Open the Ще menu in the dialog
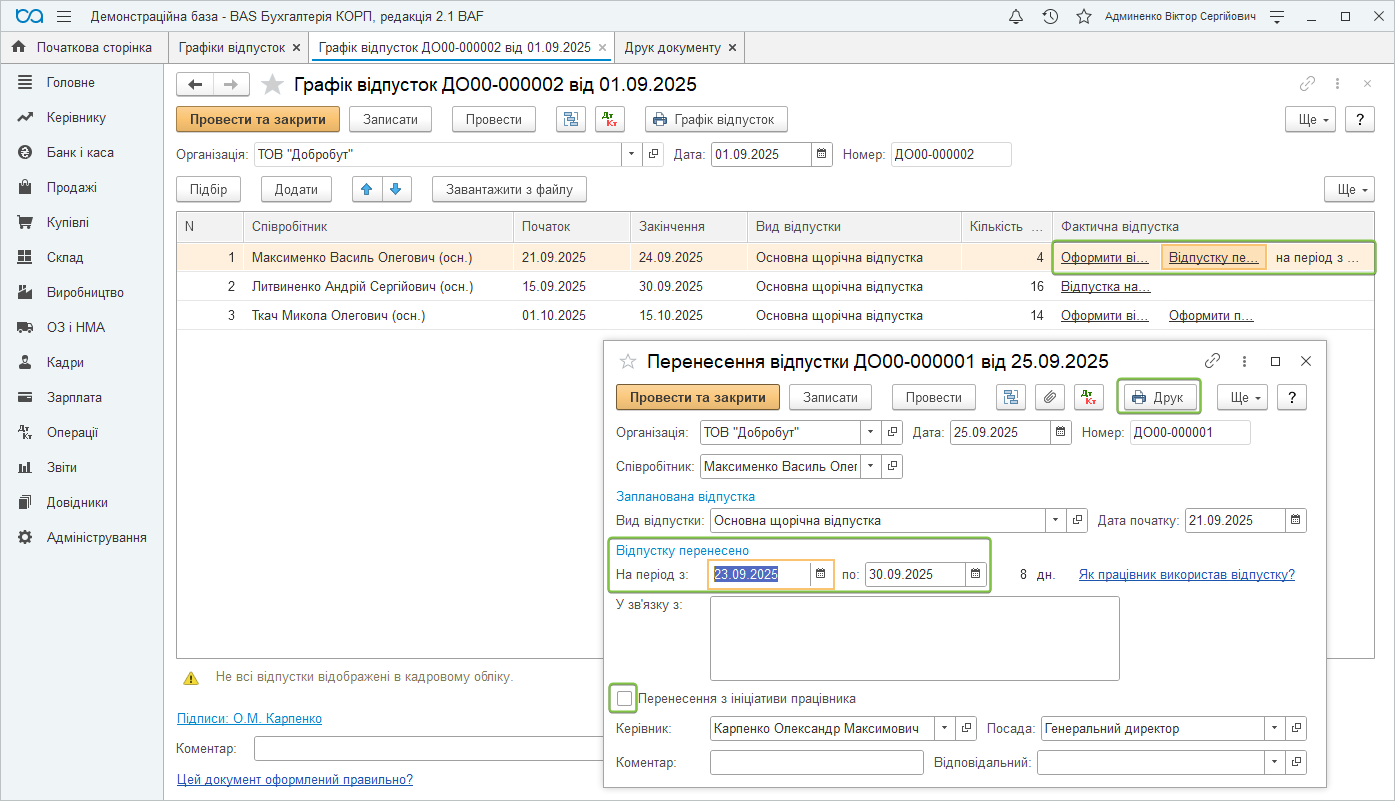The height and width of the screenshot is (801, 1395). click(1242, 397)
